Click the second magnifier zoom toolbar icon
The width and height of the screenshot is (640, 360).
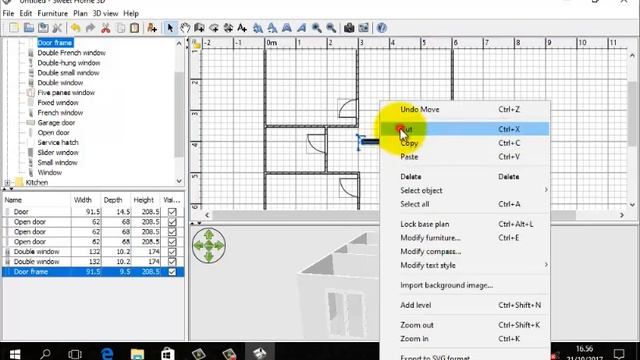click(x=331, y=28)
